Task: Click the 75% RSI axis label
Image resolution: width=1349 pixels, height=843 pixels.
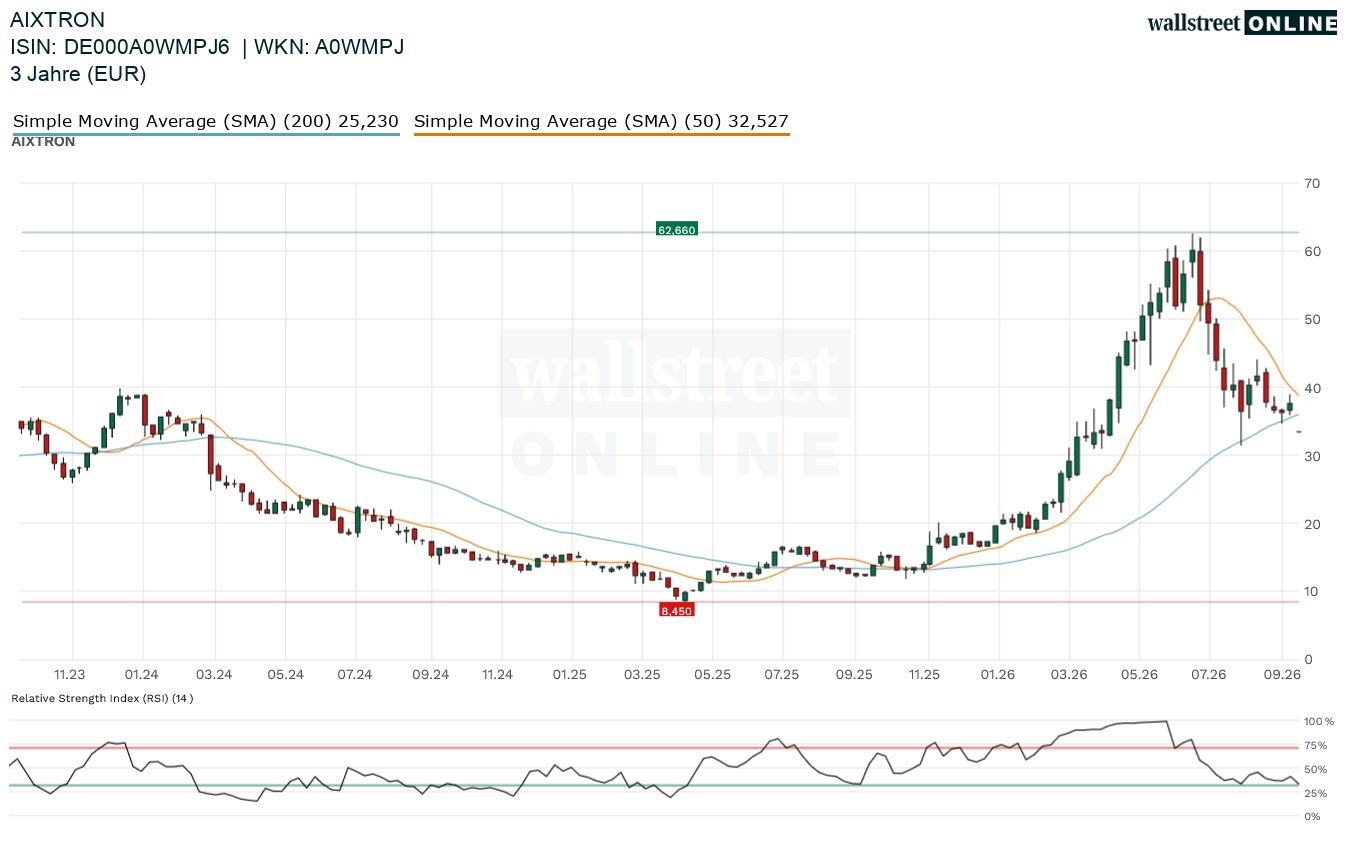Action: tap(1315, 745)
